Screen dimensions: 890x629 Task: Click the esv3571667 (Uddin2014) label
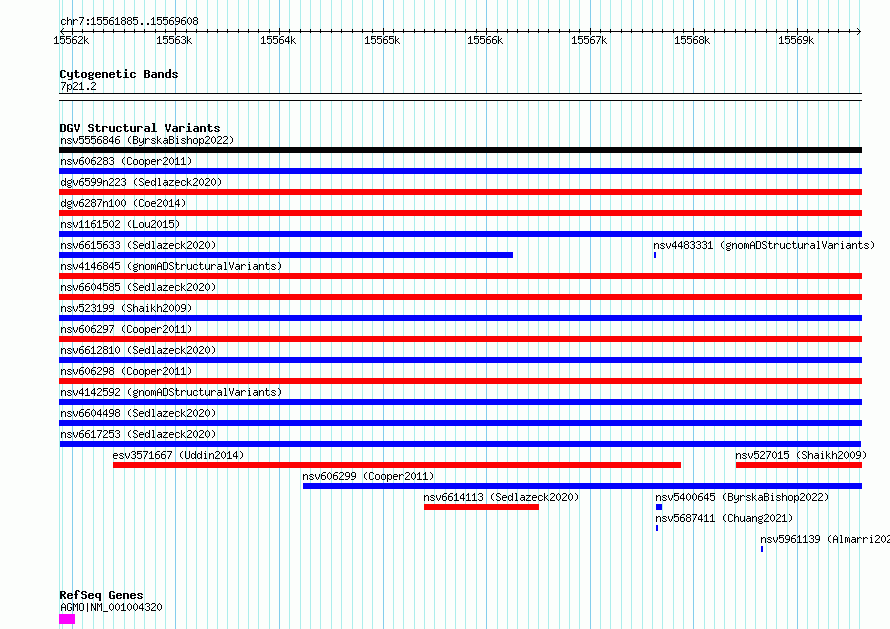coord(178,455)
